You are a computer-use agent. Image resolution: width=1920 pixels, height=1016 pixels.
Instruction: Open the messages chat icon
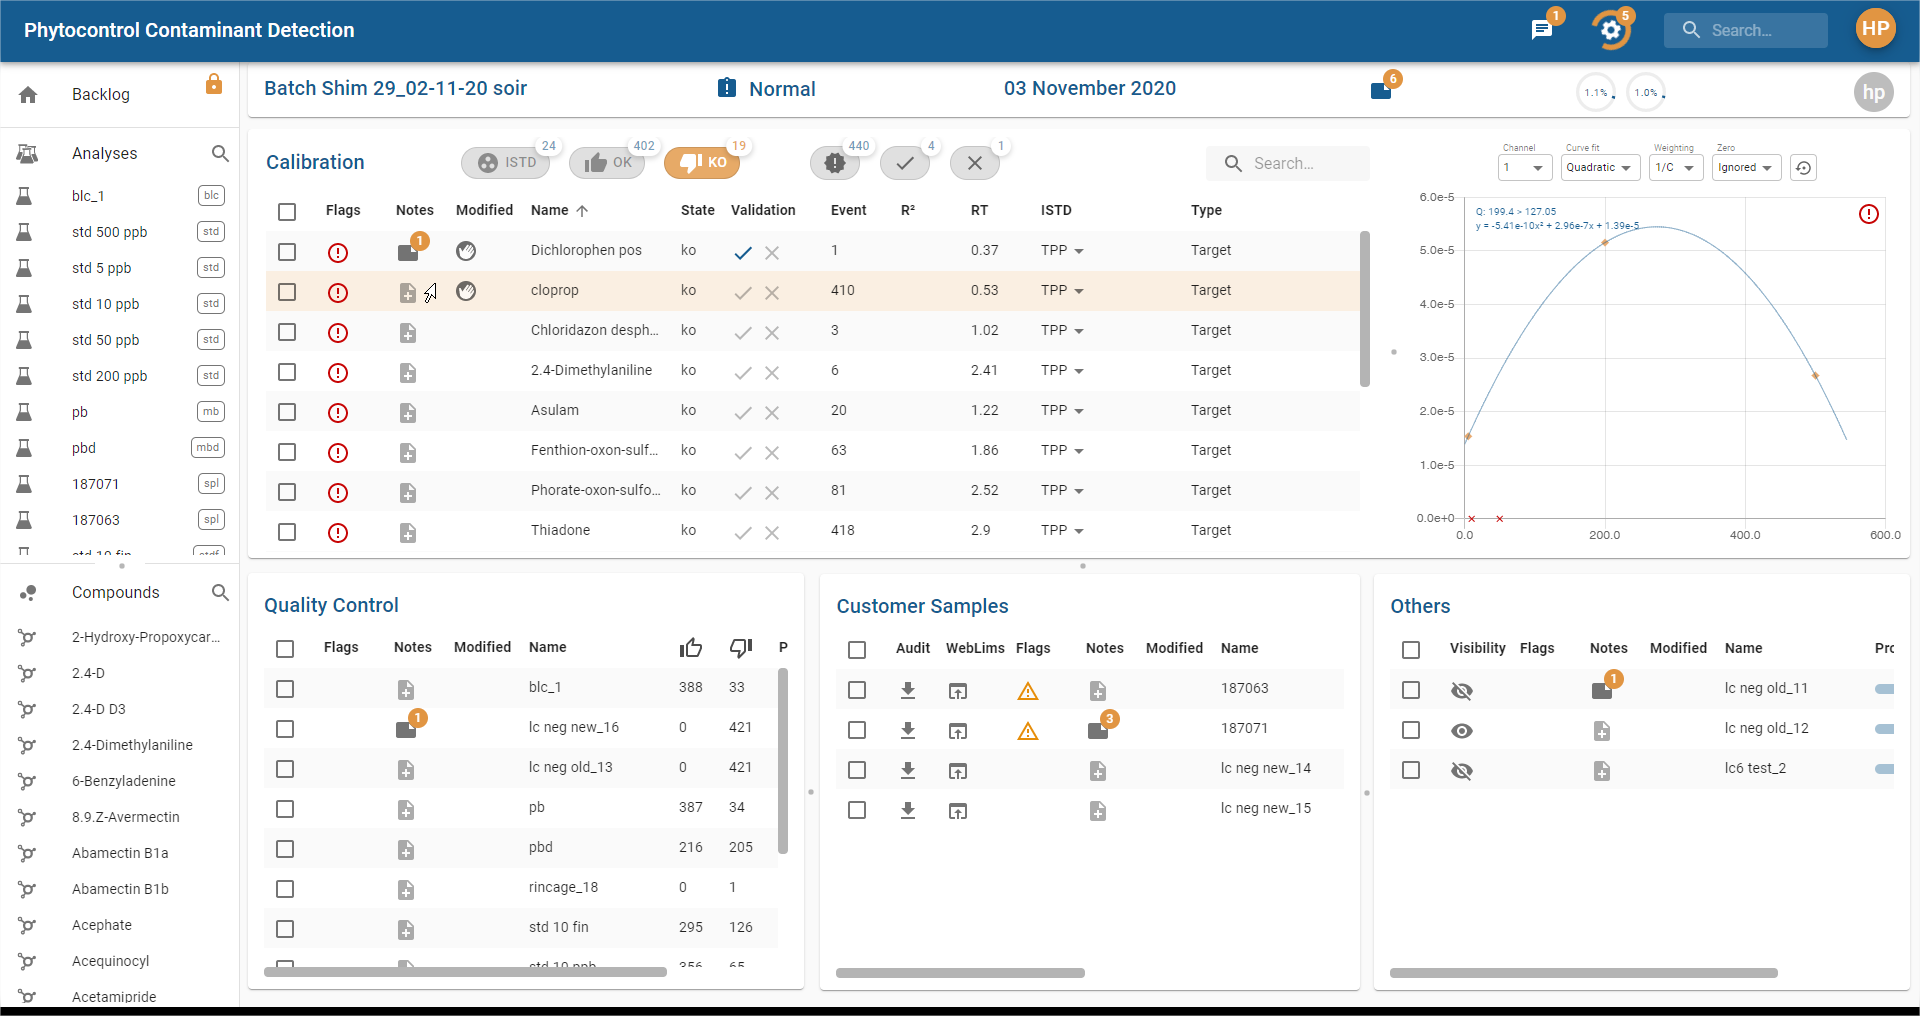pyautogui.click(x=1541, y=30)
